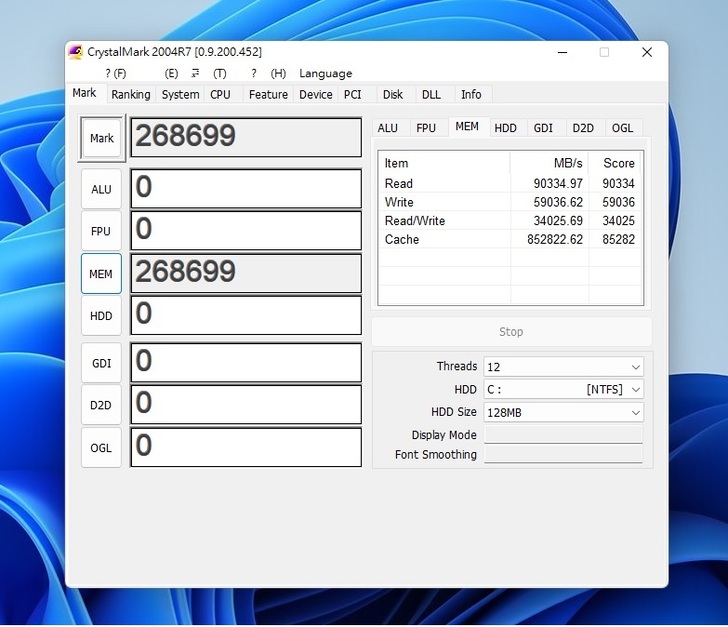
Task: Open the HDD drive selection dropdown
Action: 563,390
